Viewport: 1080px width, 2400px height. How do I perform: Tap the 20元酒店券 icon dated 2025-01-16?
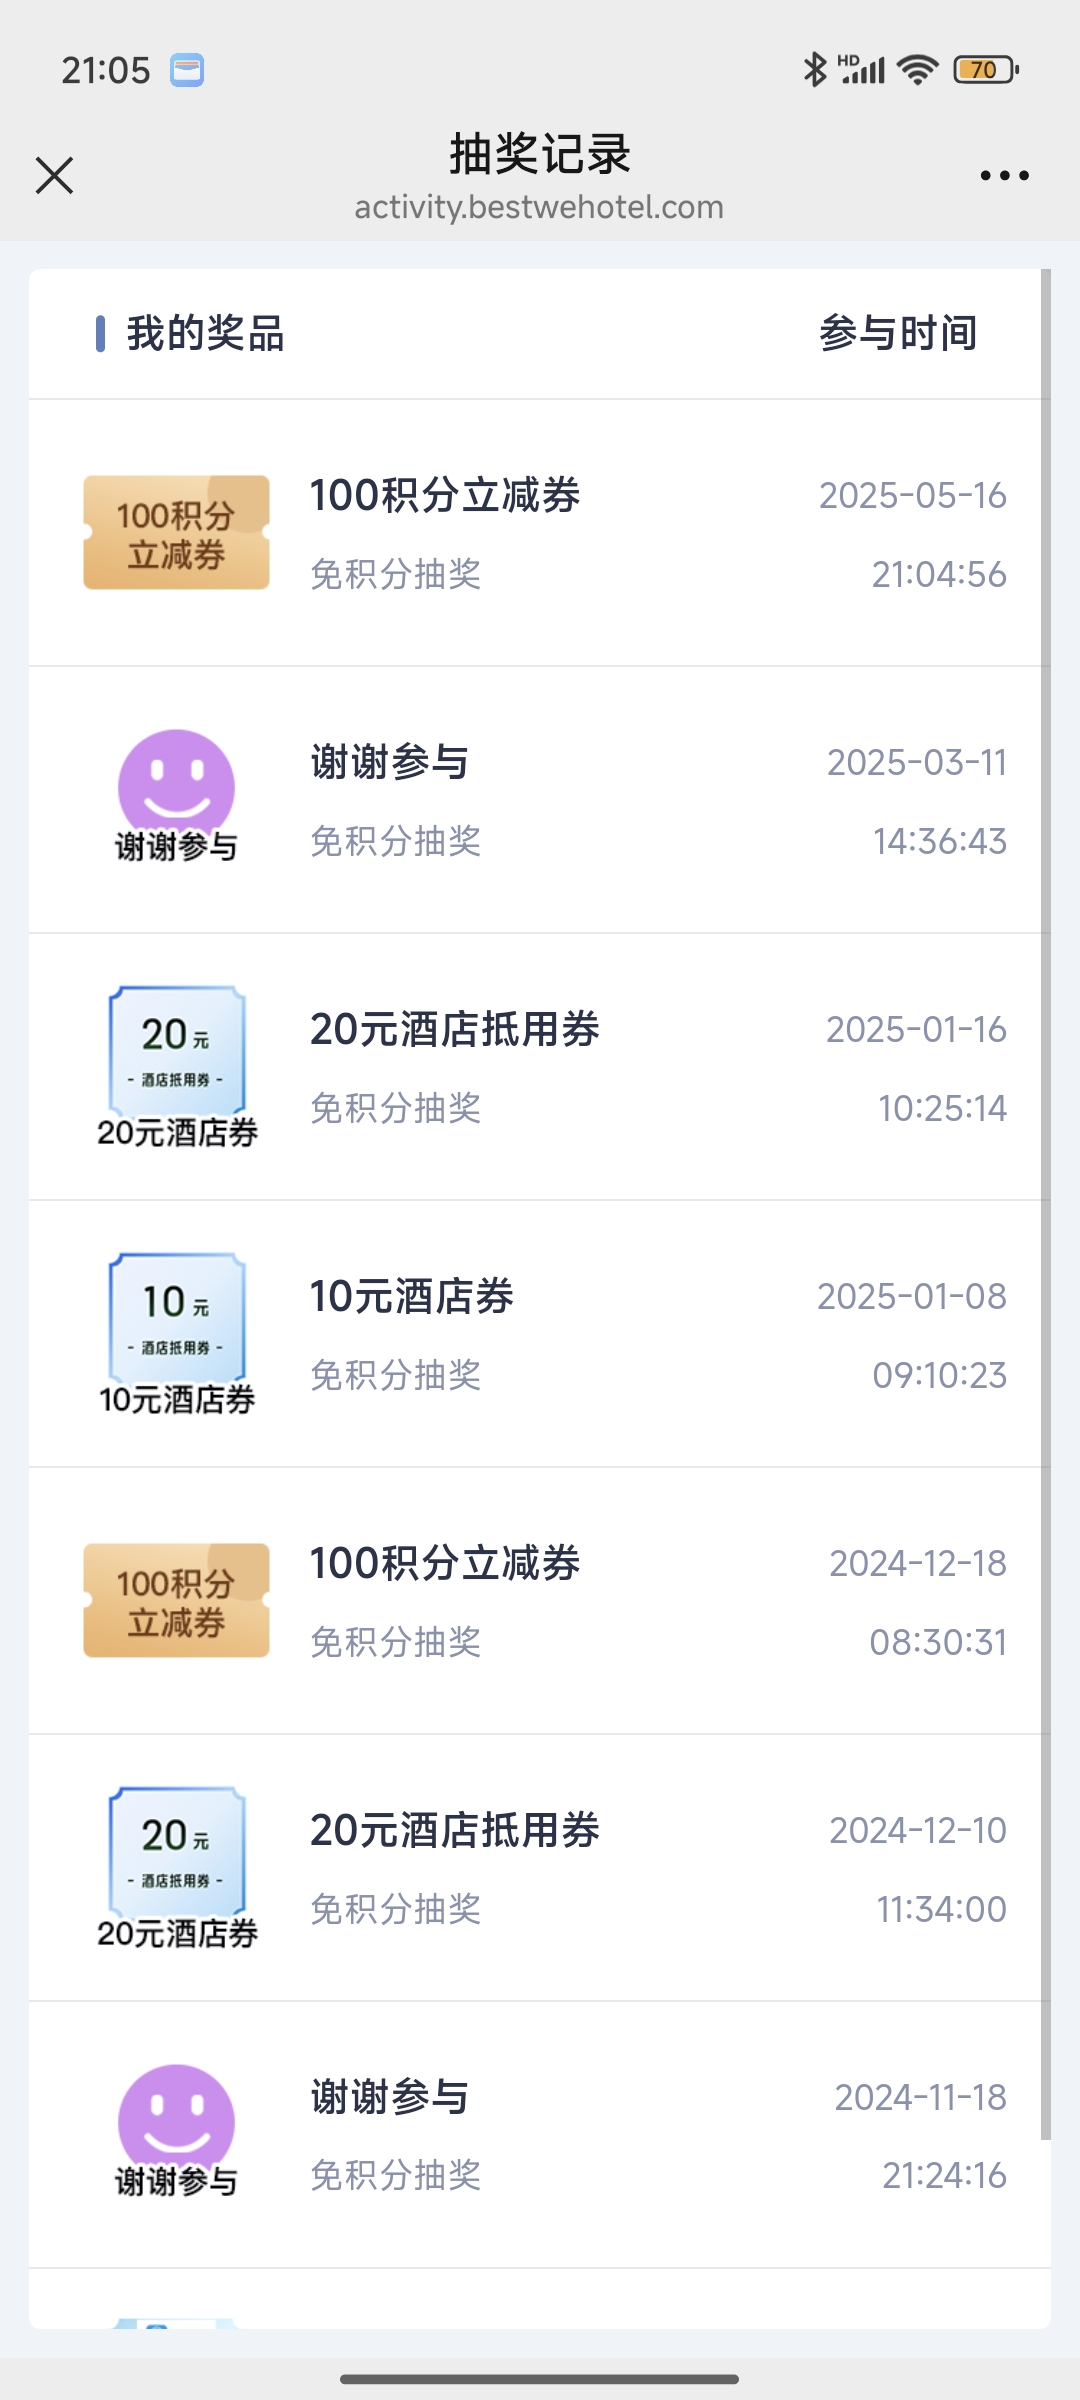click(177, 1066)
